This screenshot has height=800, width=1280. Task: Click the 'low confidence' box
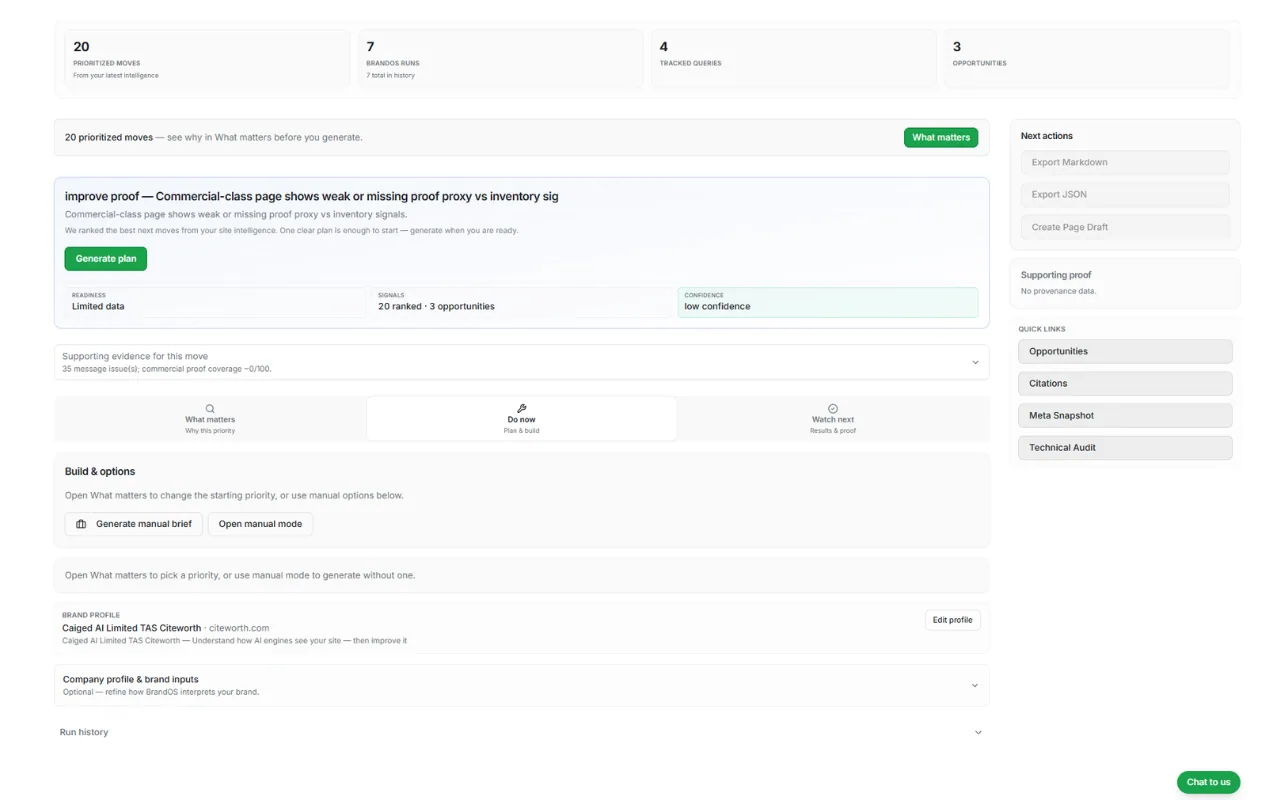[x=827, y=302]
